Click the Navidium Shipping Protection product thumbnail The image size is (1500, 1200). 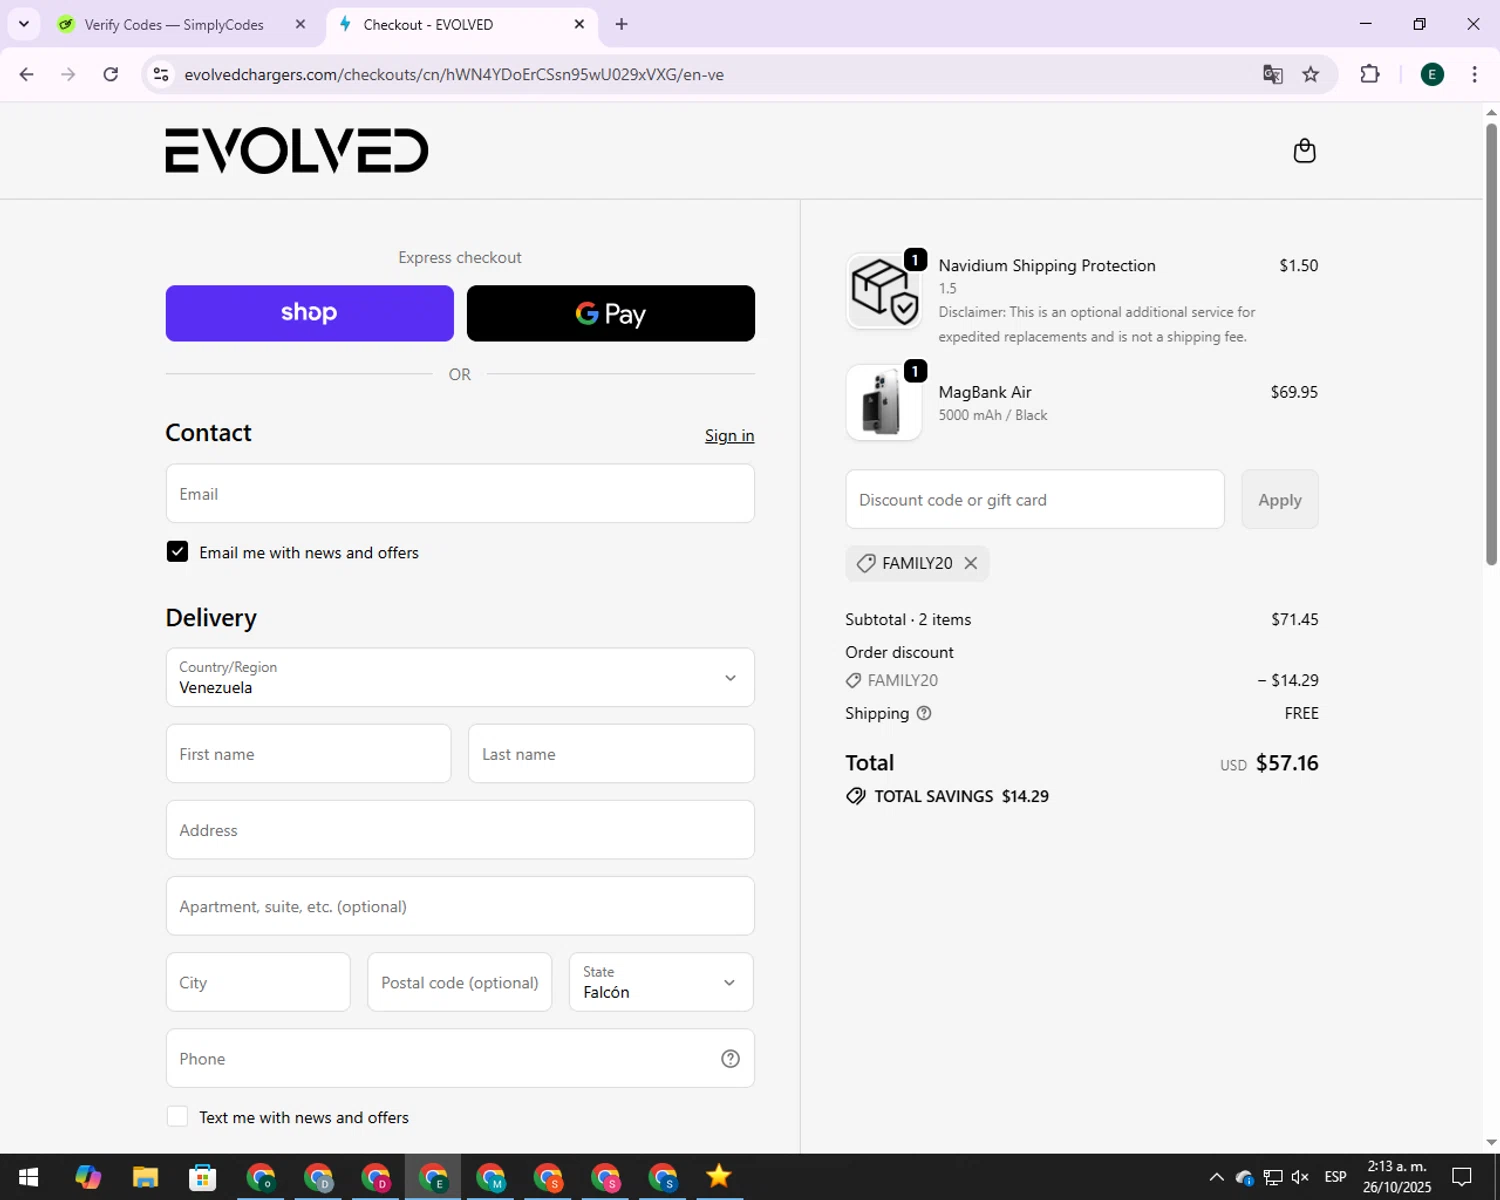click(x=884, y=291)
